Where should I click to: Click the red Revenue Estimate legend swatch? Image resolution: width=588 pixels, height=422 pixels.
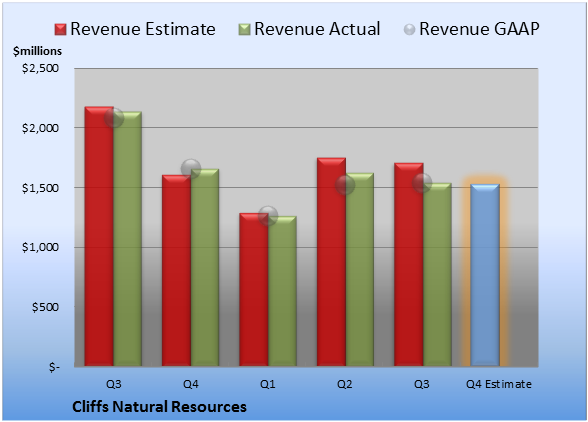click(60, 29)
